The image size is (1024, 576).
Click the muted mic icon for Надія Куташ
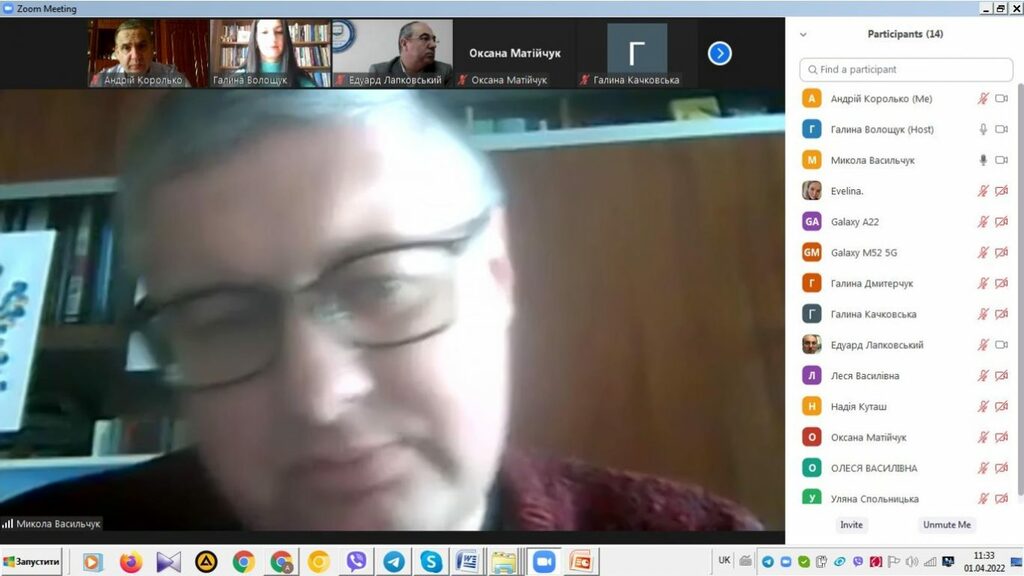click(983, 407)
